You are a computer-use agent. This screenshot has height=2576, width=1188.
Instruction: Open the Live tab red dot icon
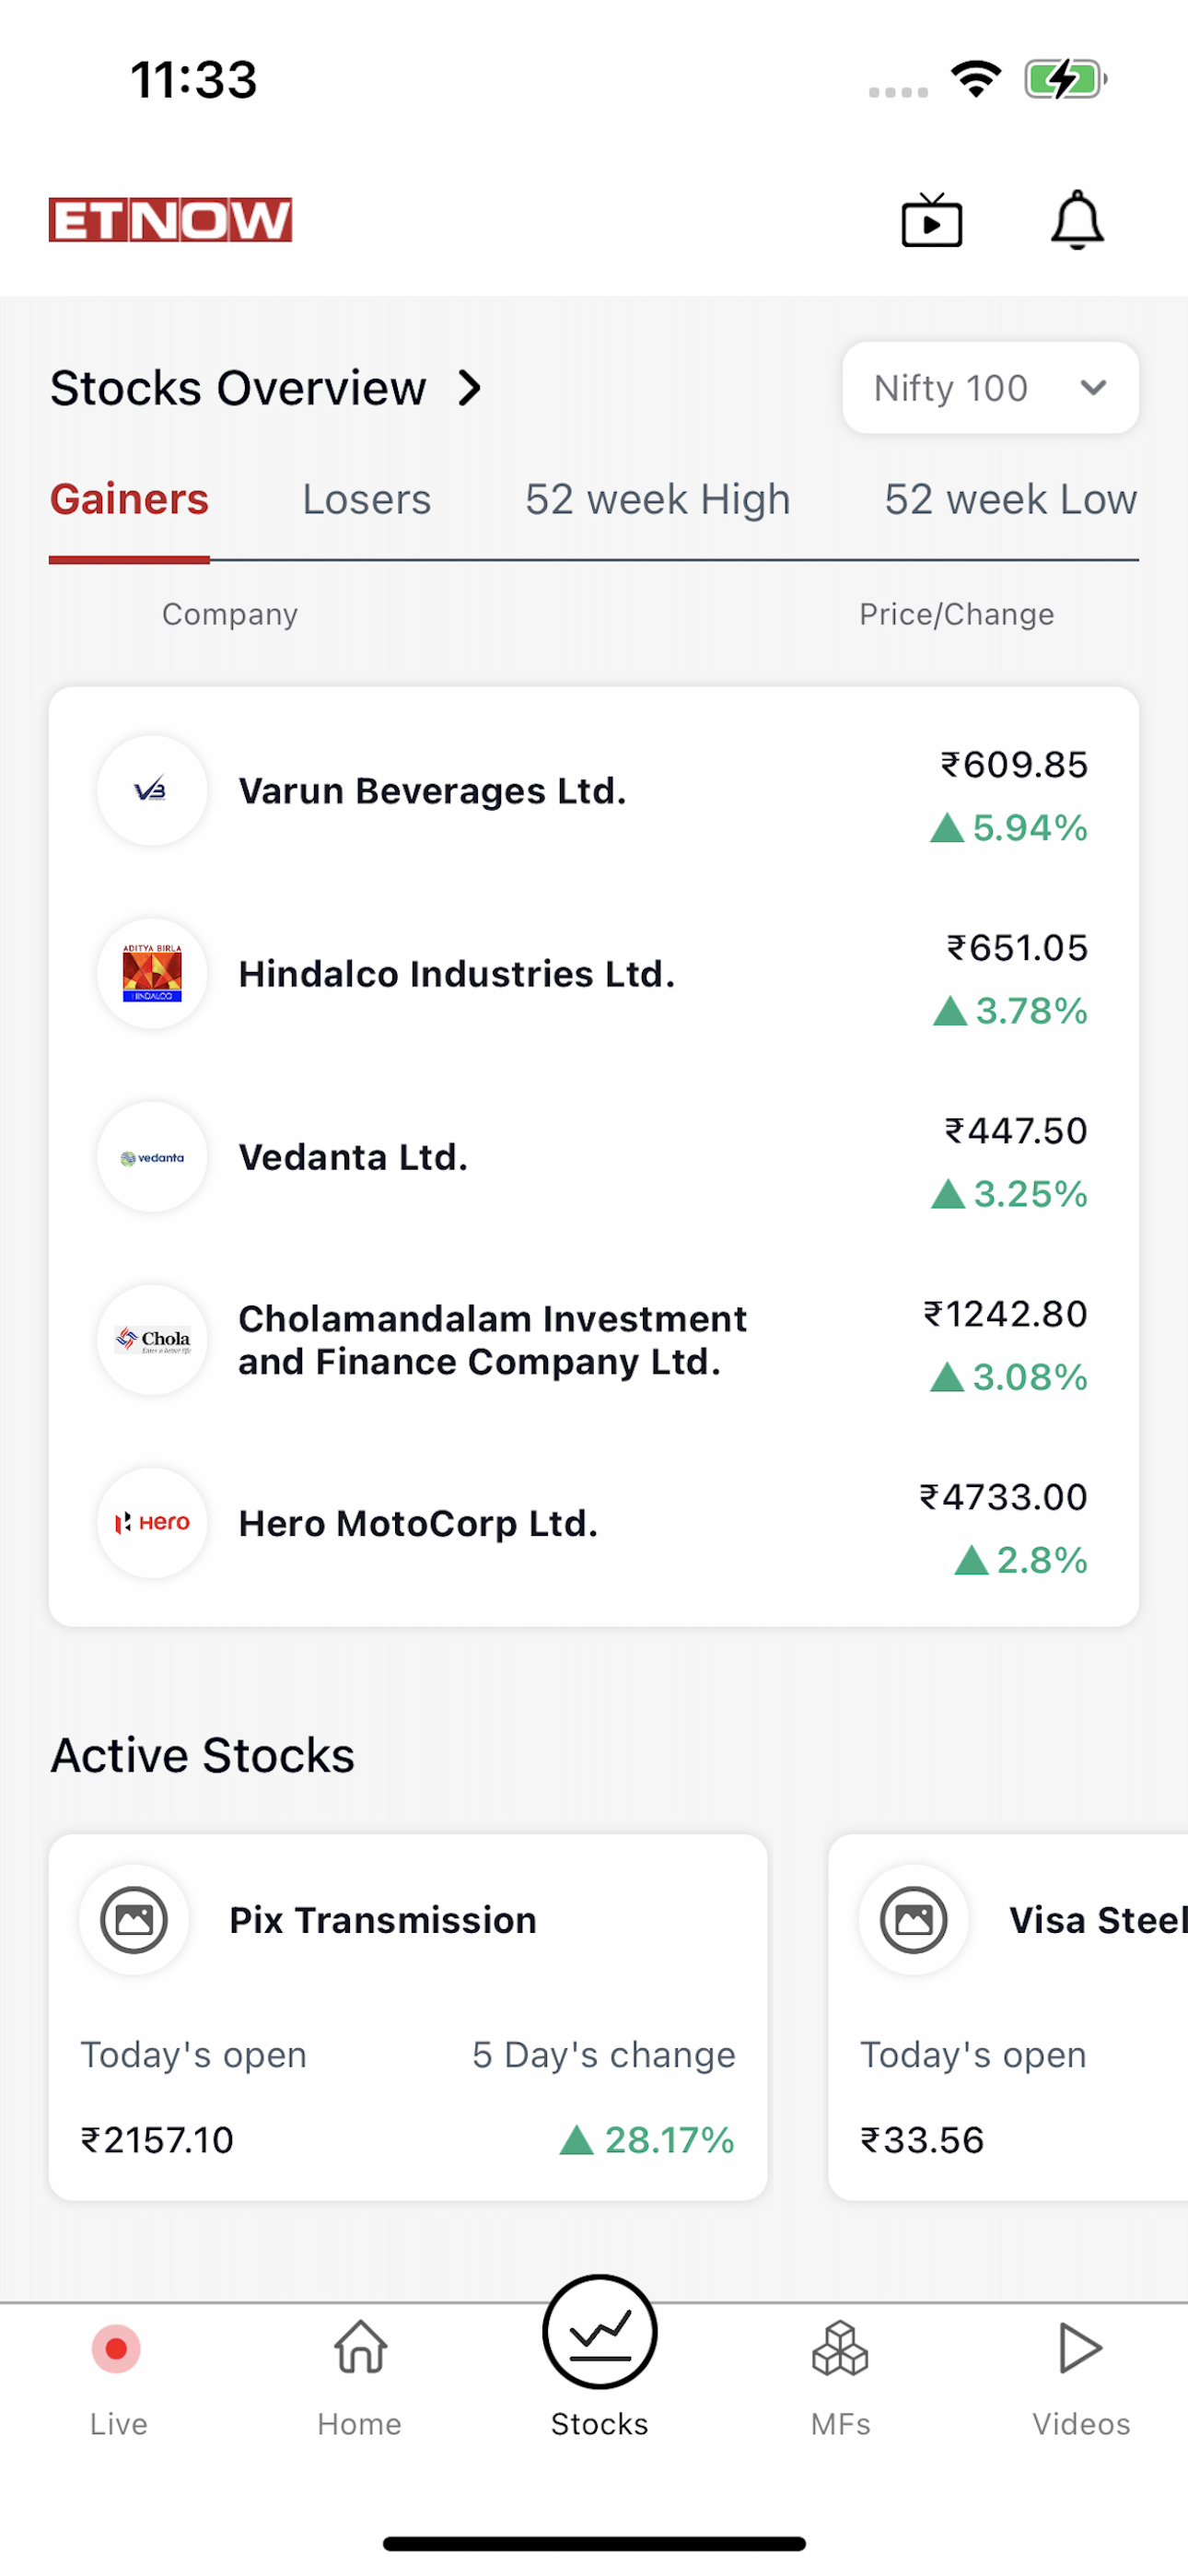[x=116, y=2348]
